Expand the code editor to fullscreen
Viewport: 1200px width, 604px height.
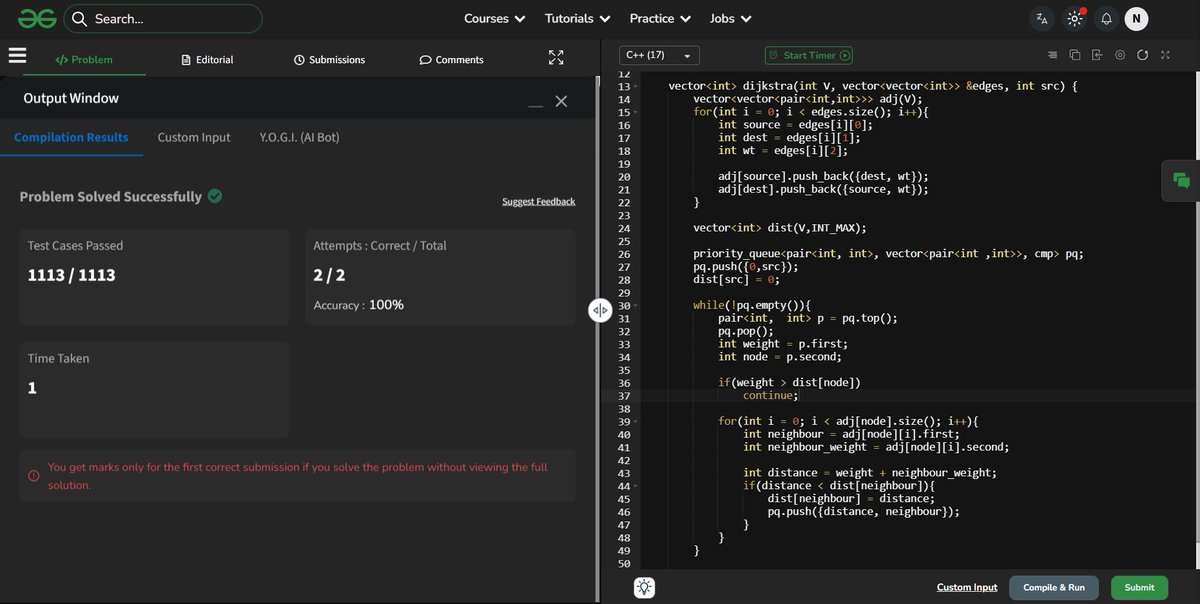(1165, 55)
